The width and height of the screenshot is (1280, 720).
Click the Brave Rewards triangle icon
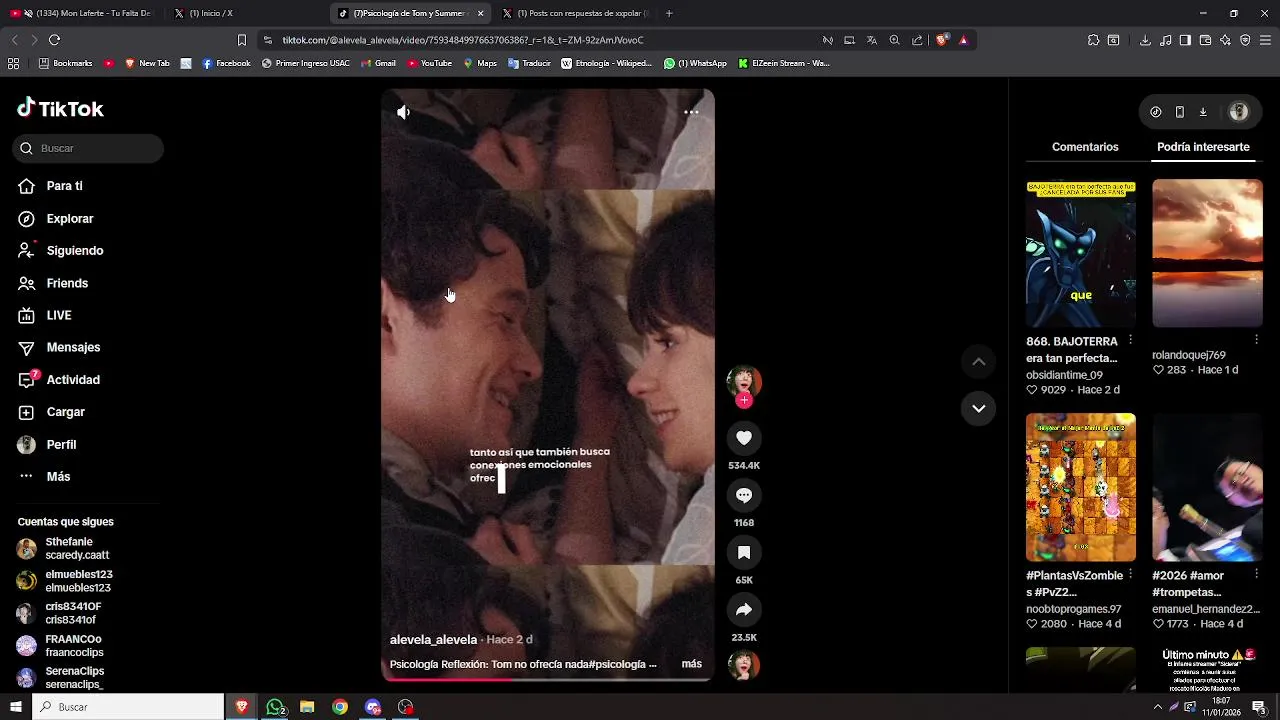point(964,40)
